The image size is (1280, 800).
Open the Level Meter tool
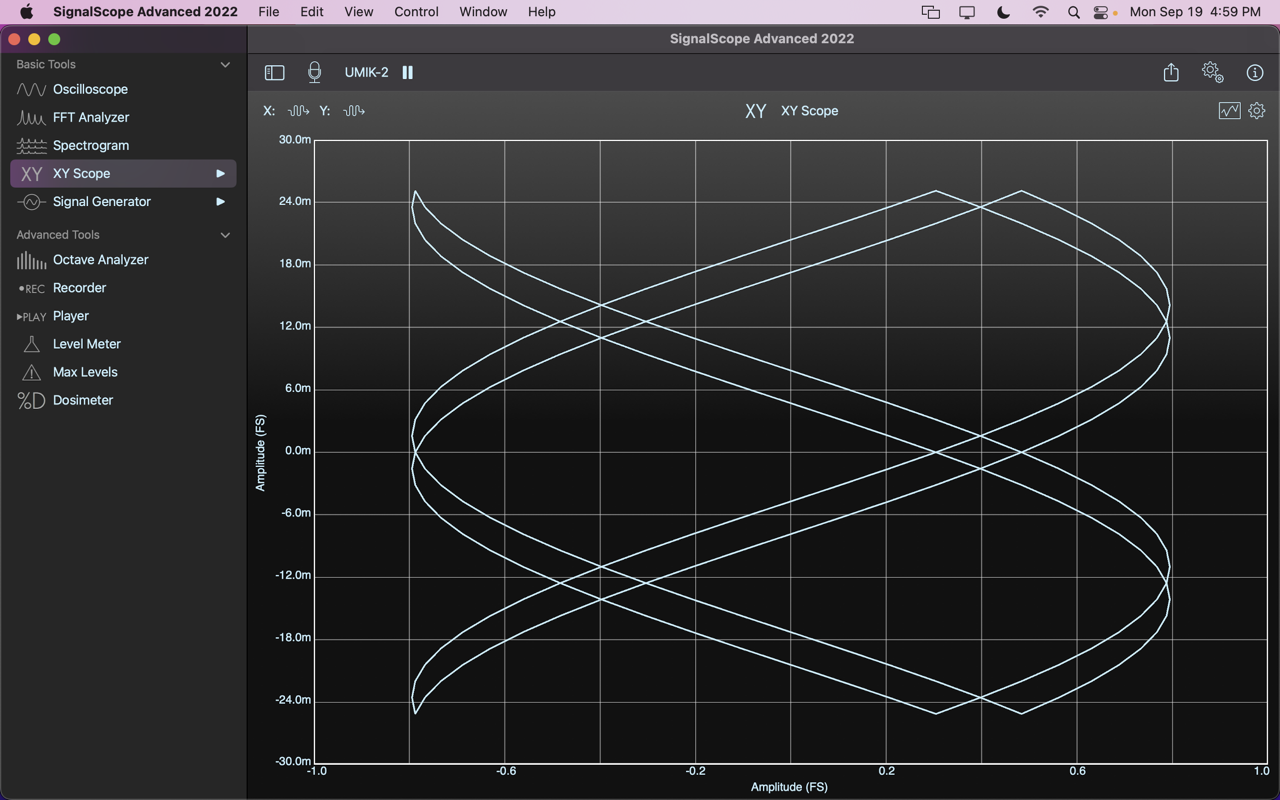[x=123, y=343]
